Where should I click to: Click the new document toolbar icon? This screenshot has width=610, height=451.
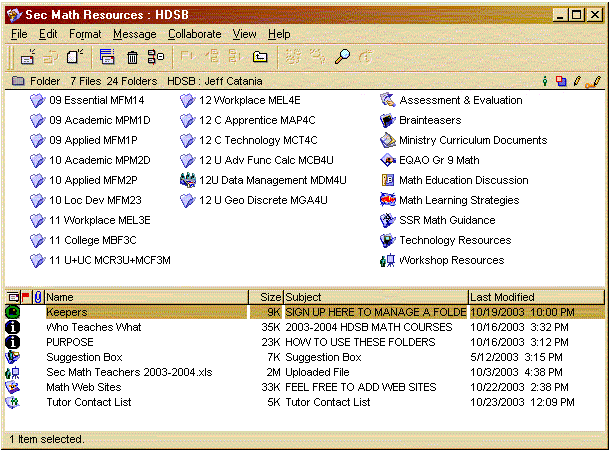click(74, 58)
